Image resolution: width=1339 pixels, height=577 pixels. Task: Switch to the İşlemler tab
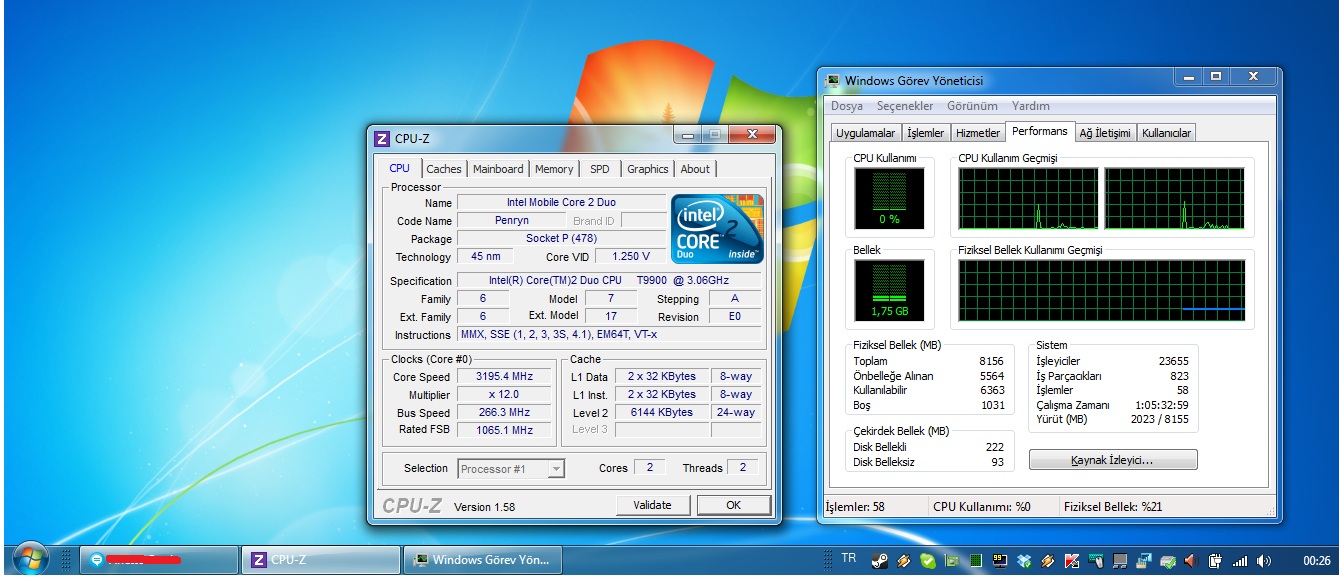[925, 133]
